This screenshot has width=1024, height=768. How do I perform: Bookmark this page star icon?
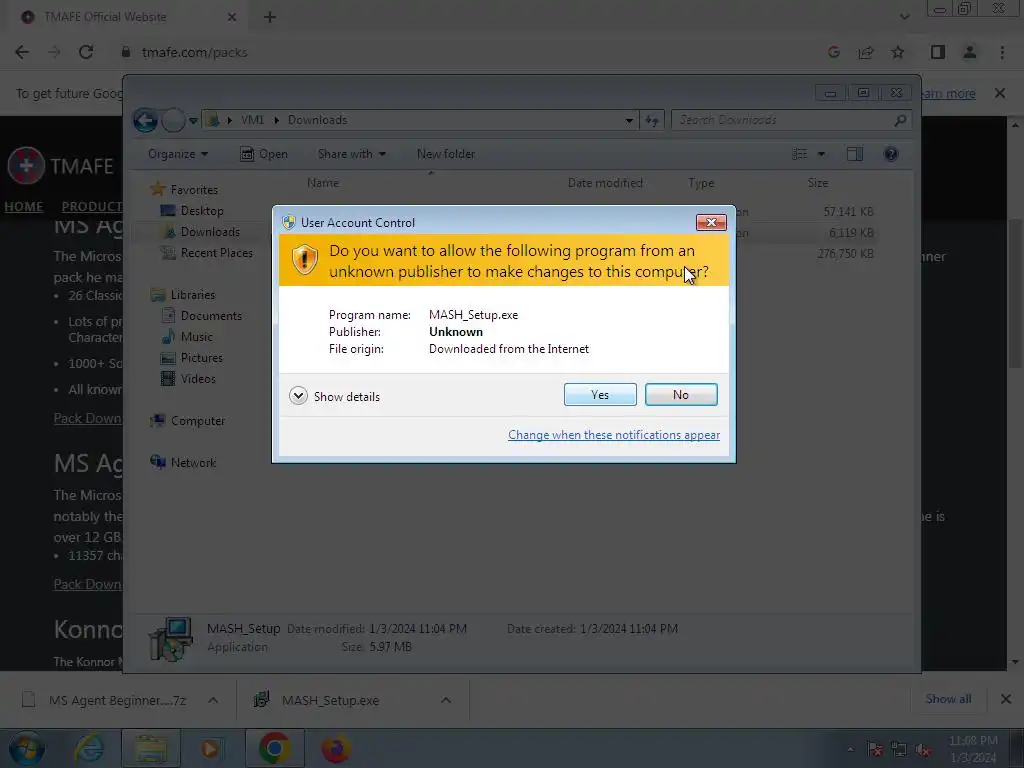coord(898,52)
